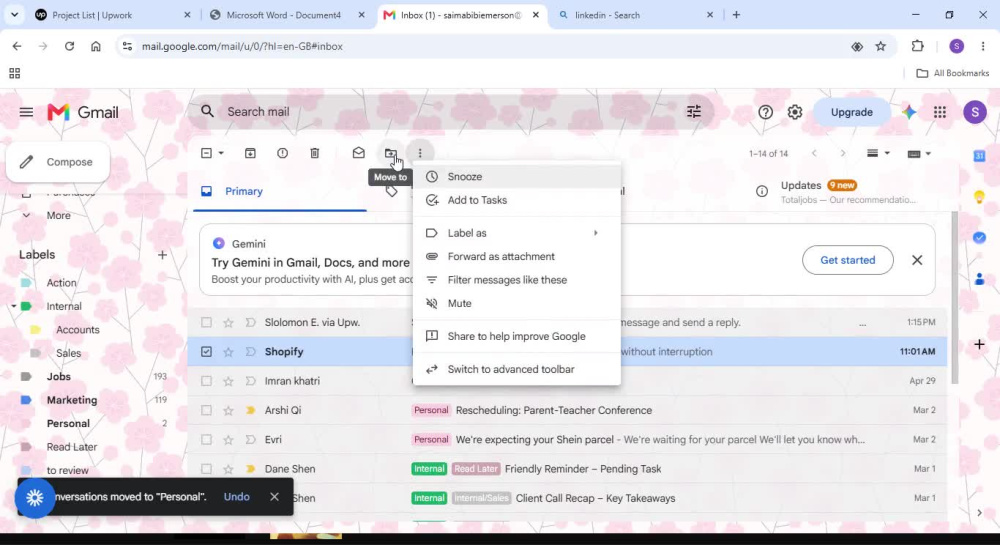
Task: Select the Evri email checkbox
Action: [x=206, y=440]
